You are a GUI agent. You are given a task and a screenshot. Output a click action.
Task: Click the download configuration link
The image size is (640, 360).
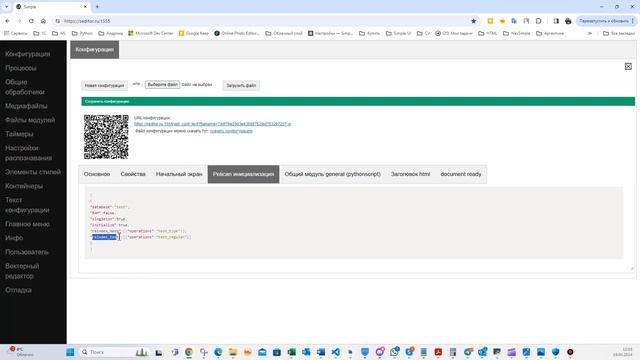tap(231, 131)
